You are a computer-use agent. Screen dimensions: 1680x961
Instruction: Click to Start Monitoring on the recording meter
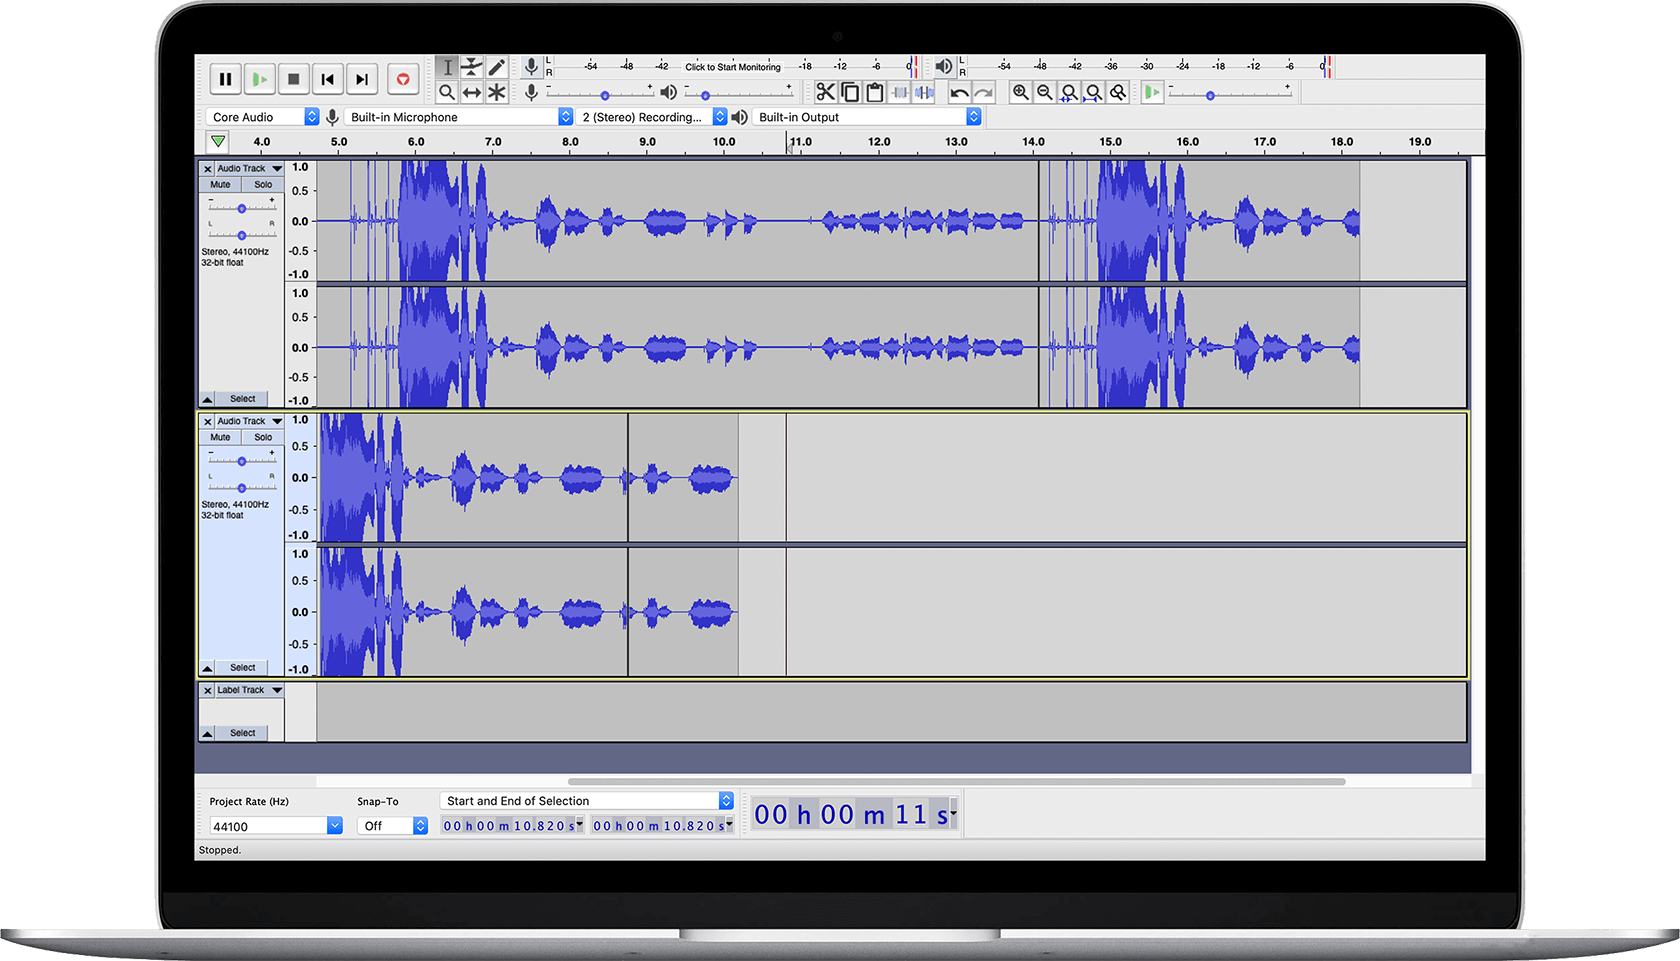pyautogui.click(x=732, y=66)
